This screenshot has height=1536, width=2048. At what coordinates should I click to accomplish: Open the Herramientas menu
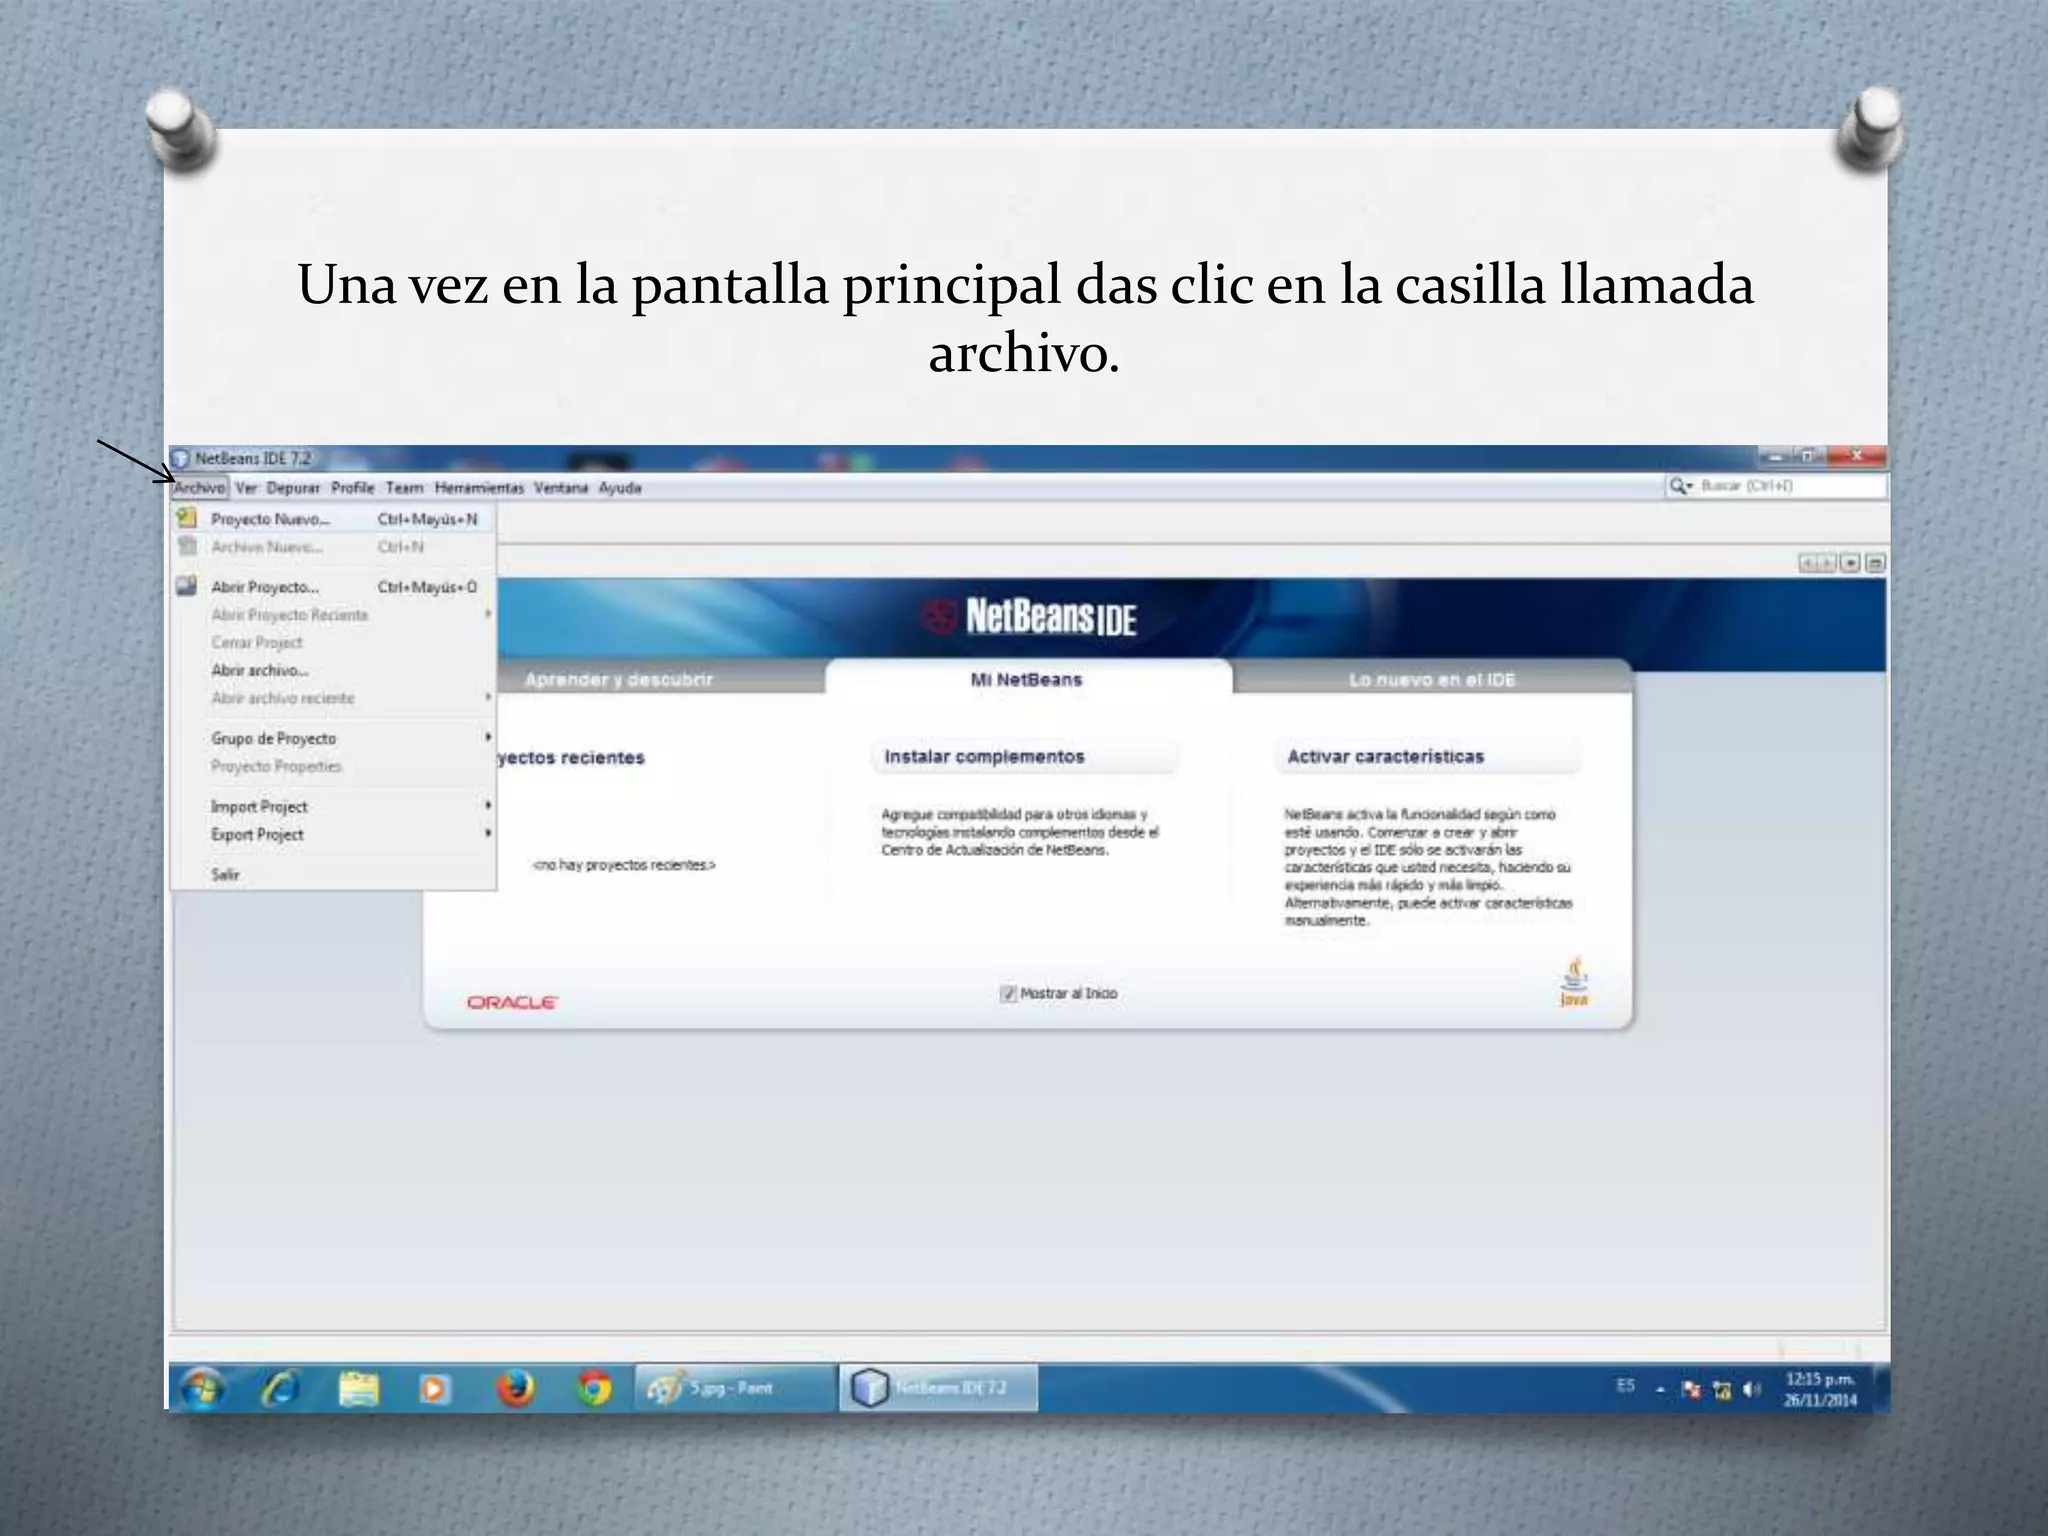[x=479, y=488]
